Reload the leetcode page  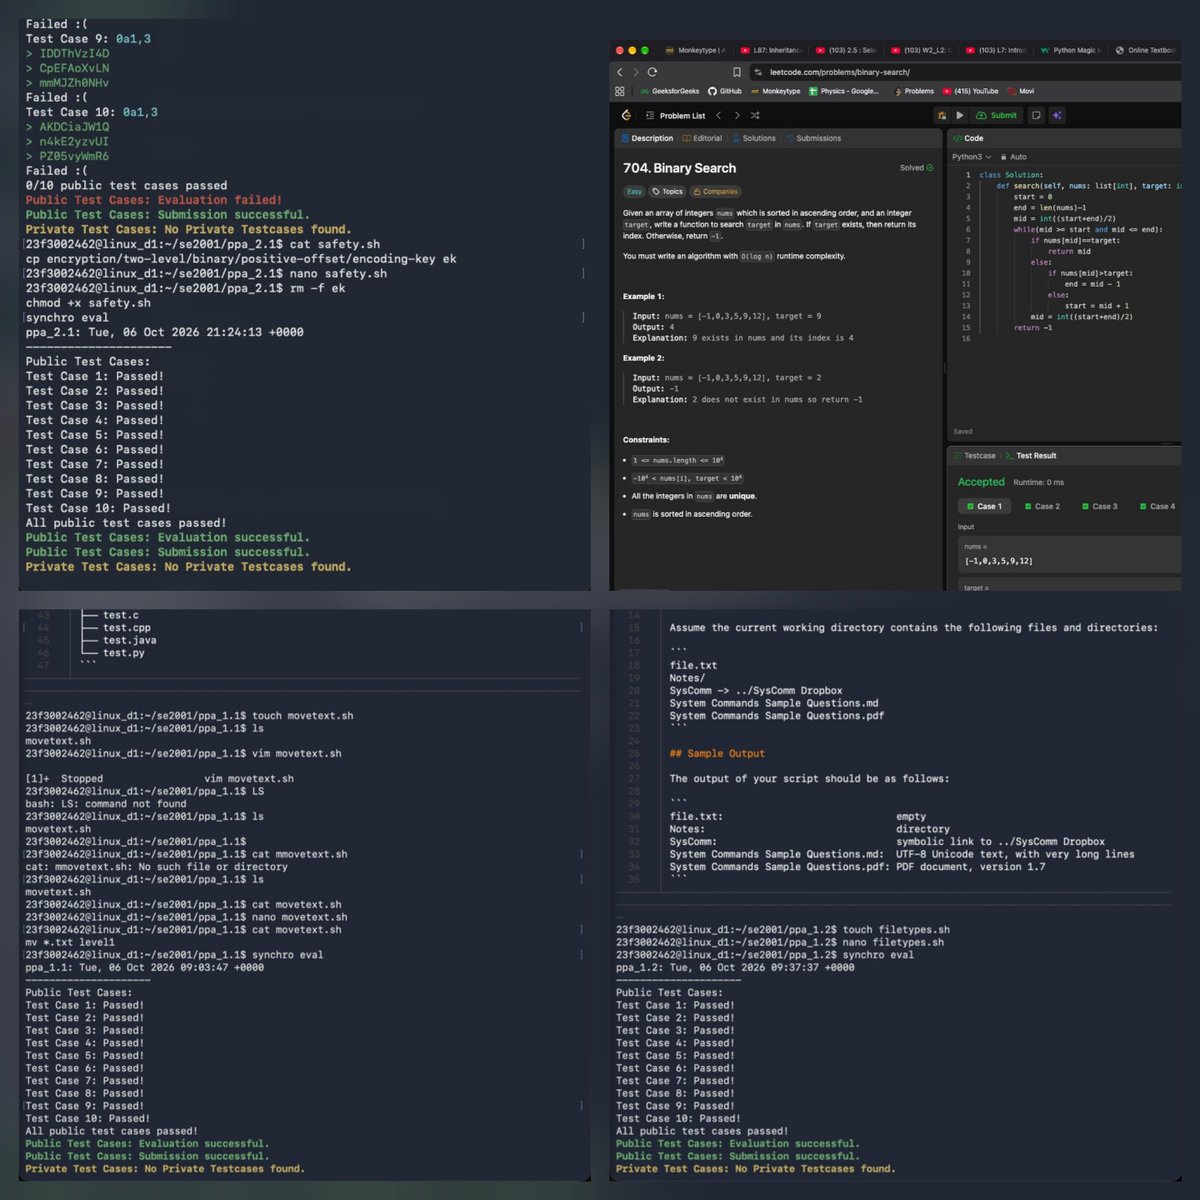[652, 72]
